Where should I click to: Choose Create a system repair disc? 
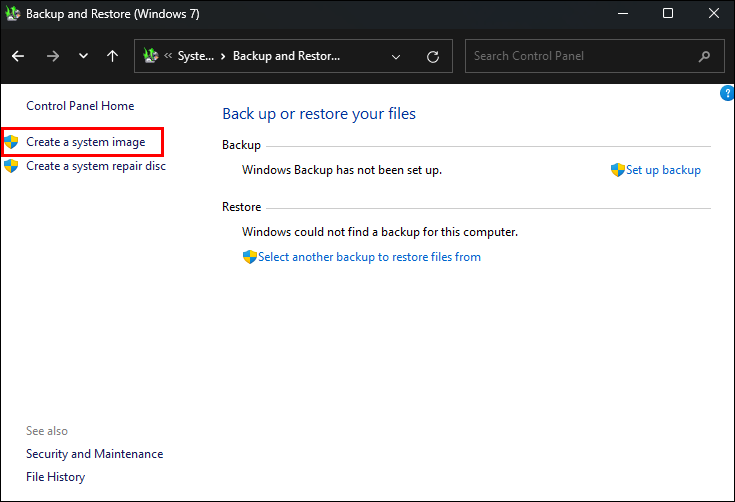[95, 166]
